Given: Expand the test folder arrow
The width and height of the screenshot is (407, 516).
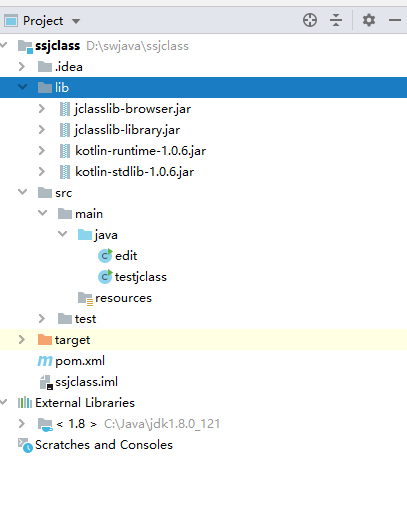Looking at the screenshot, I should [x=42, y=318].
